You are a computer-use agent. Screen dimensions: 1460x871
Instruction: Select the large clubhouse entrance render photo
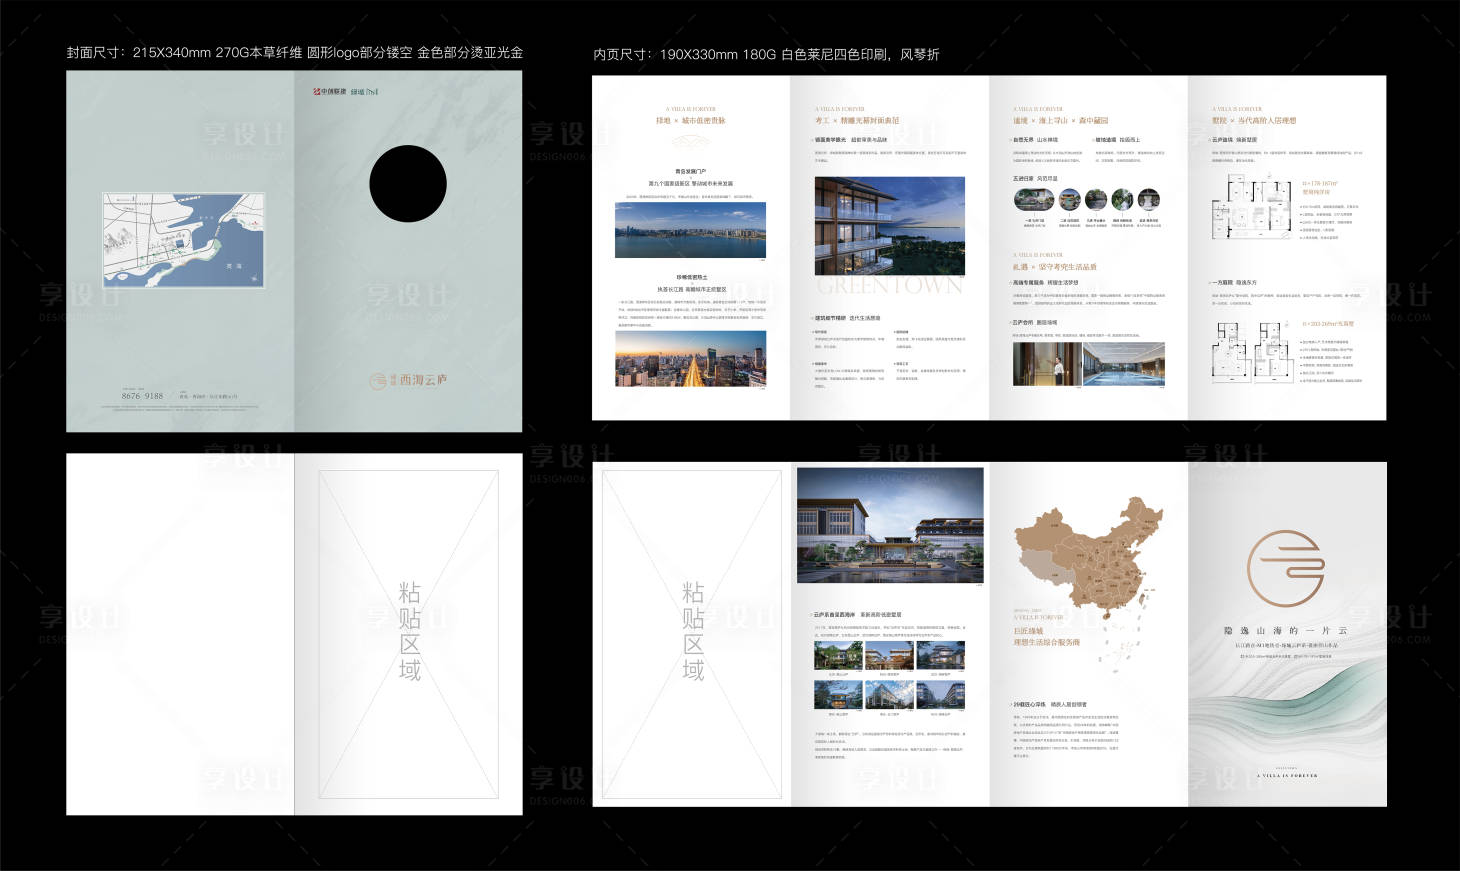tap(890, 524)
